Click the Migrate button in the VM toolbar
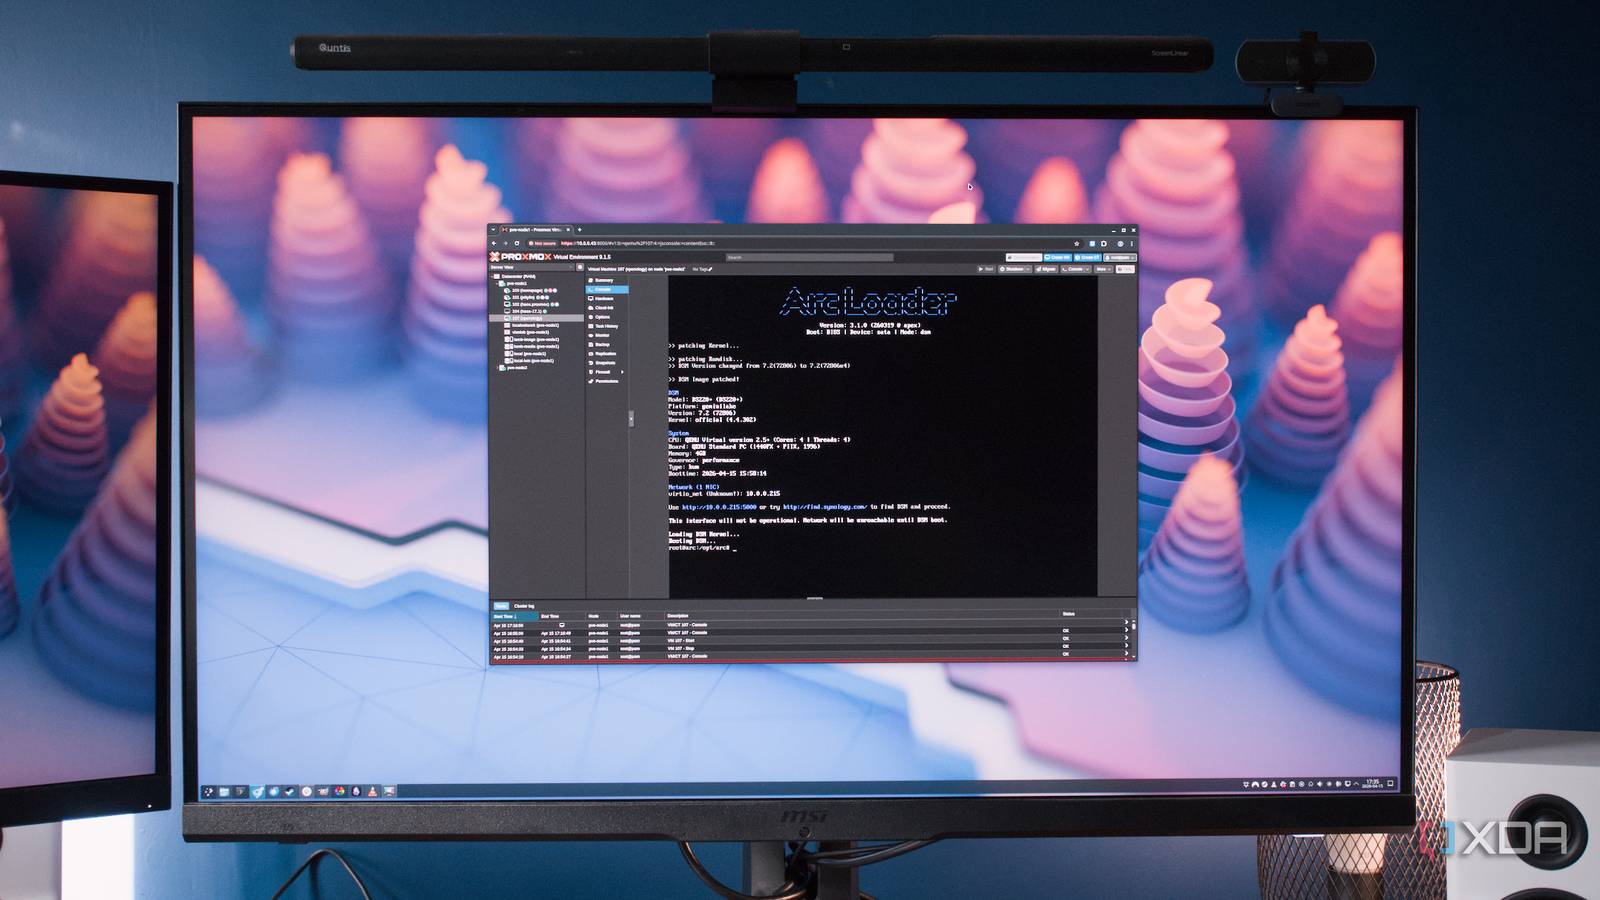The width and height of the screenshot is (1600, 900). (1046, 269)
